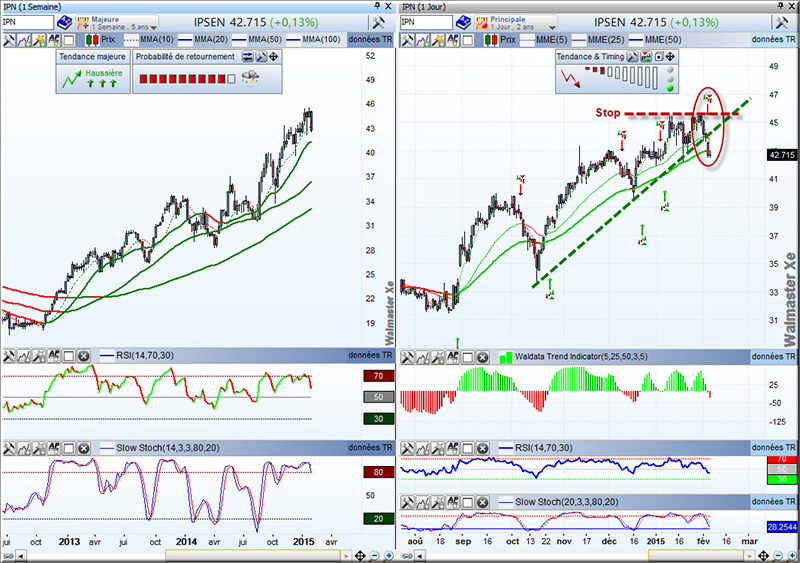Open Principale 1 Jour 2 ans dropdown

point(516,22)
